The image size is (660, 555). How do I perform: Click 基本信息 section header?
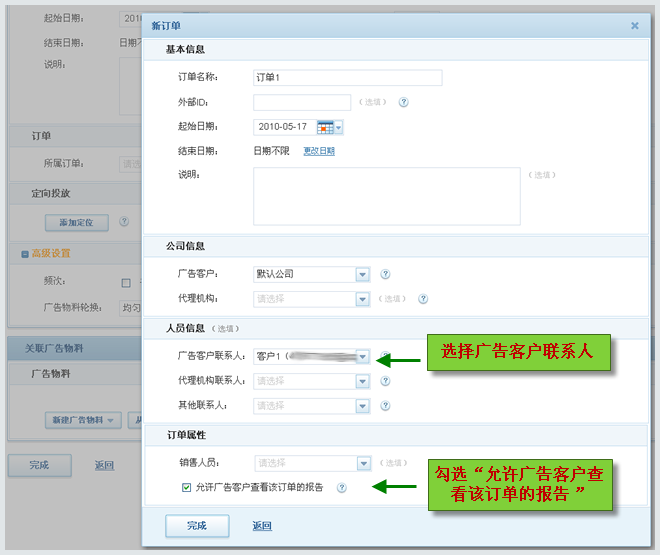185,50
